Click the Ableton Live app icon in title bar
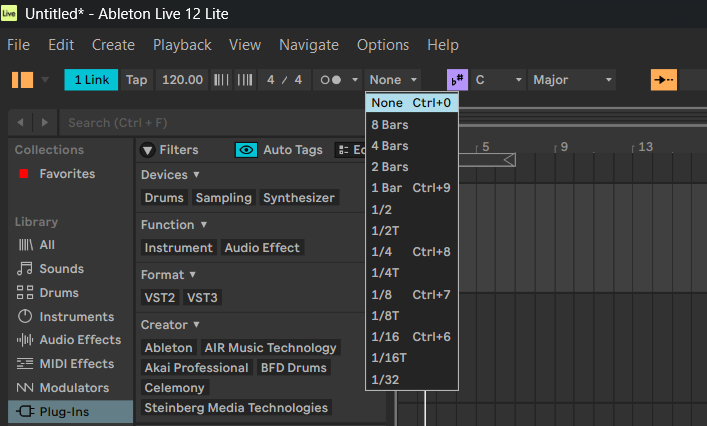707x426 pixels. pos(9,13)
